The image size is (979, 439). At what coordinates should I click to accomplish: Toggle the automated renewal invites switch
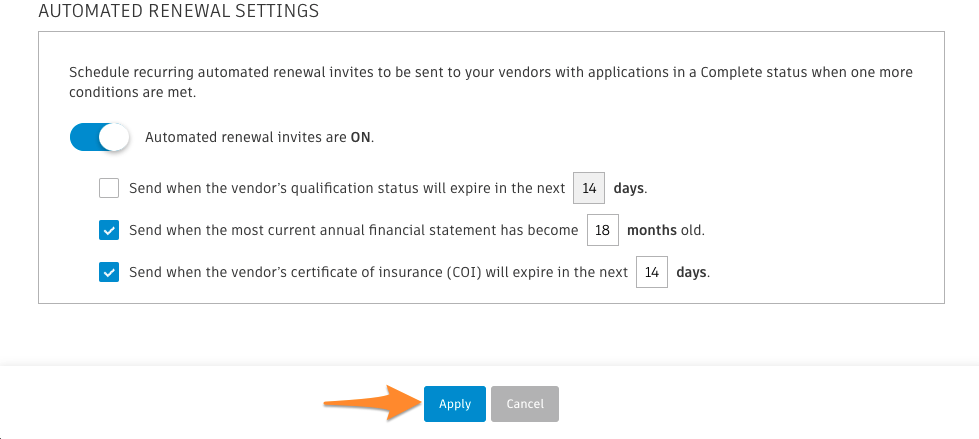(100, 137)
